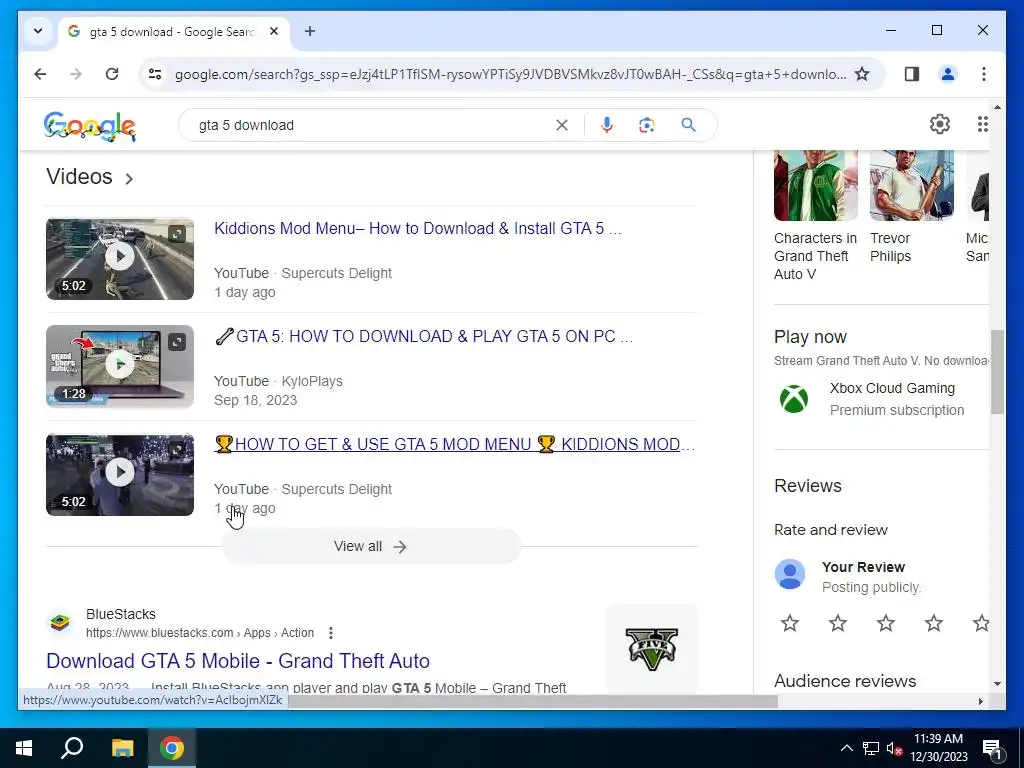Search by image with Google Lens
The height and width of the screenshot is (768, 1024).
coord(647,125)
